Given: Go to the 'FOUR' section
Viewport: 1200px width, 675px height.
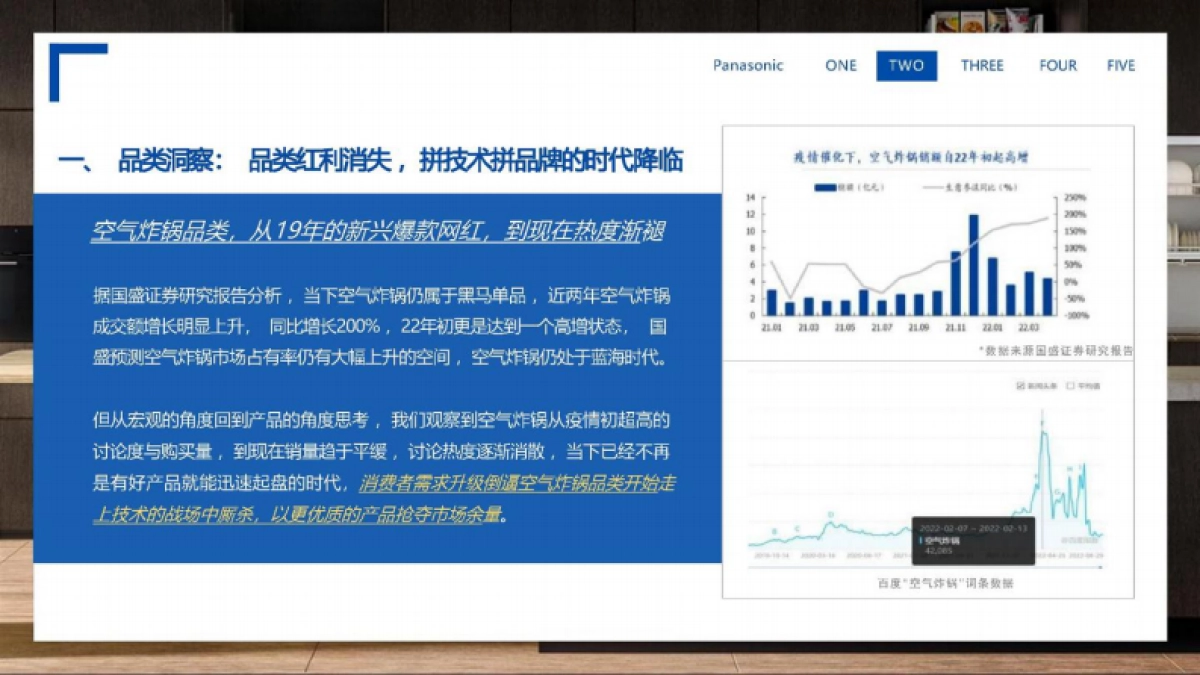Looking at the screenshot, I should (x=1057, y=66).
